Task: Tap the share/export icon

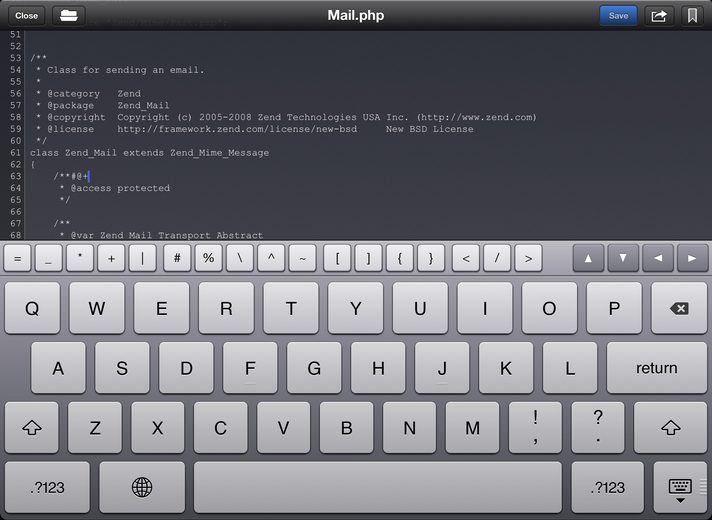Action: point(659,15)
